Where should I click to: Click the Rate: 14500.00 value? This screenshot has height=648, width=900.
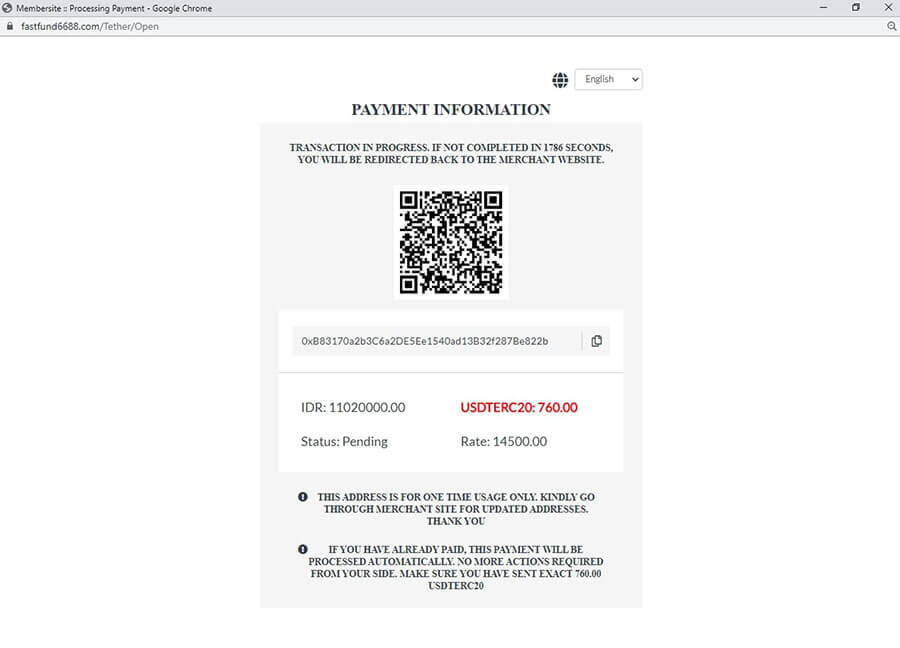pos(503,441)
